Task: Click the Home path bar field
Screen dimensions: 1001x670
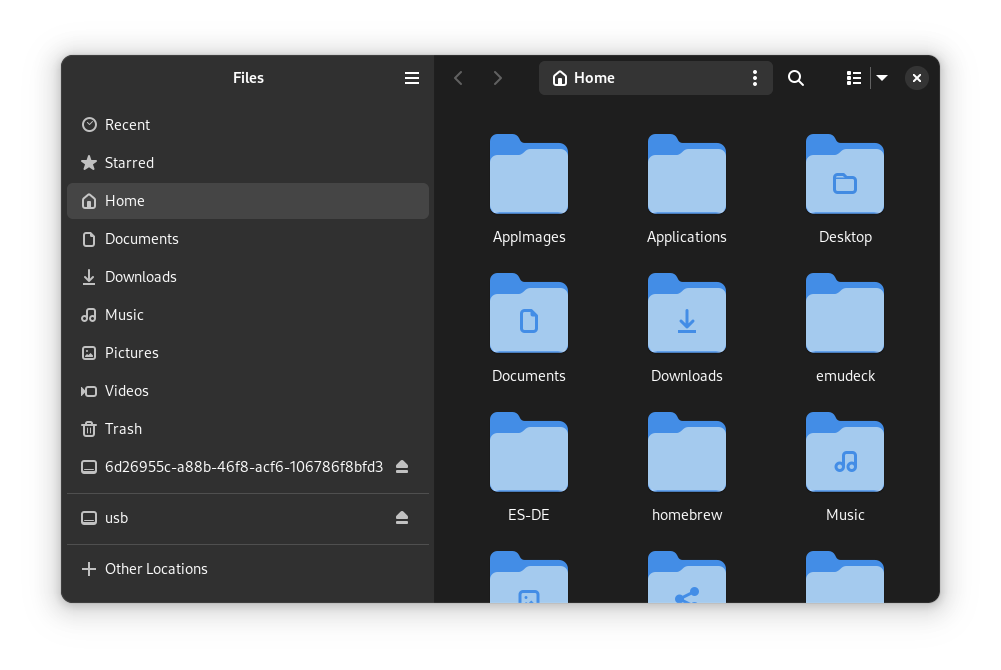Action: [x=640, y=78]
